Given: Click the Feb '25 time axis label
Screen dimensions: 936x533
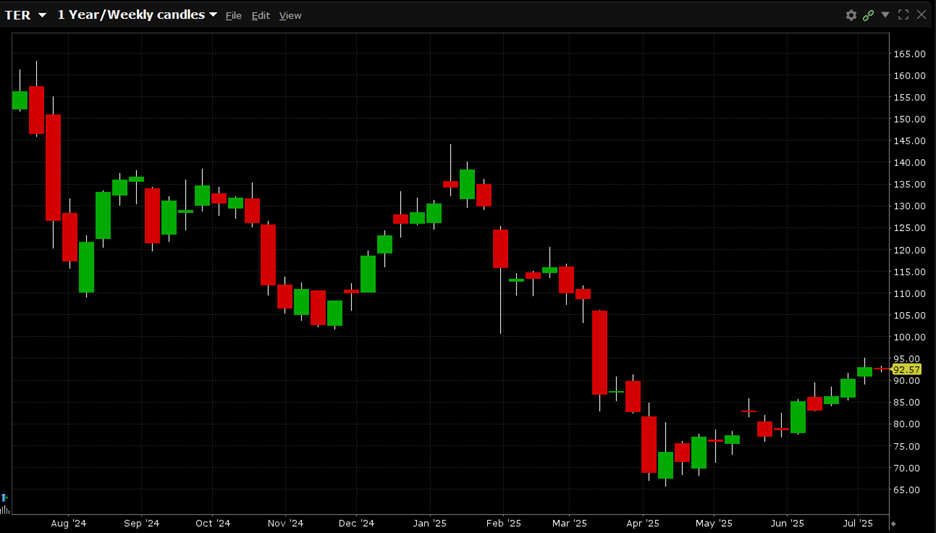Looking at the screenshot, I should coord(503,523).
